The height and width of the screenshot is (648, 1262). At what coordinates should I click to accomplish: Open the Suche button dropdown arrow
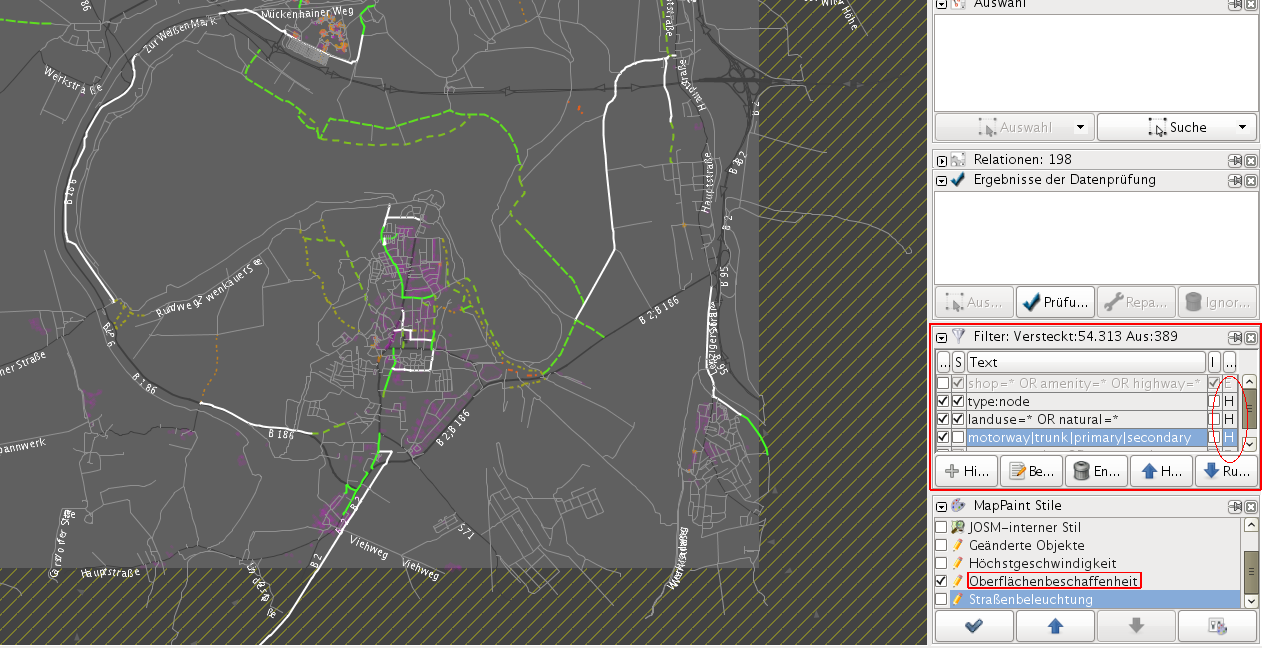coord(1243,128)
